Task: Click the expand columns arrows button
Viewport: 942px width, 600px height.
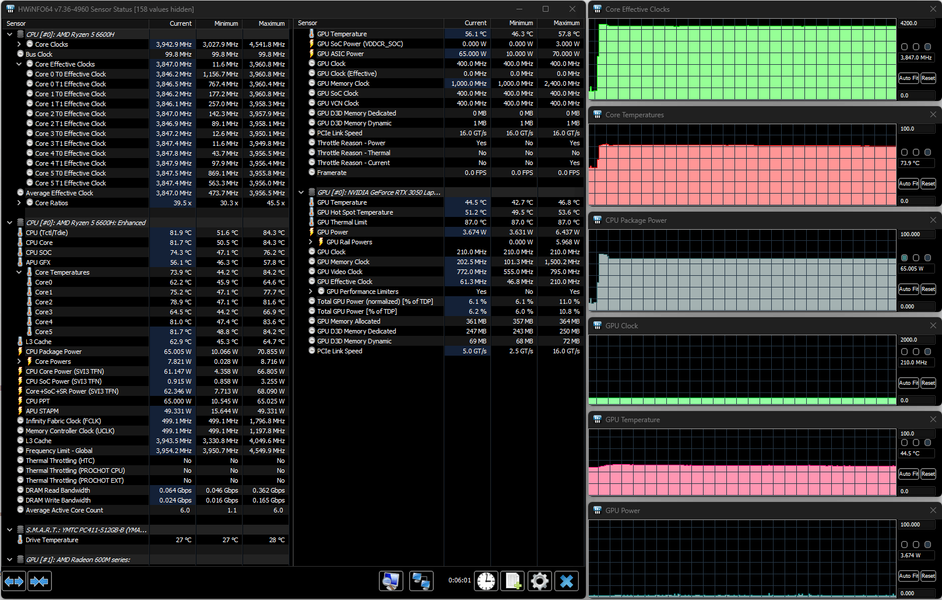Action: pos(14,581)
